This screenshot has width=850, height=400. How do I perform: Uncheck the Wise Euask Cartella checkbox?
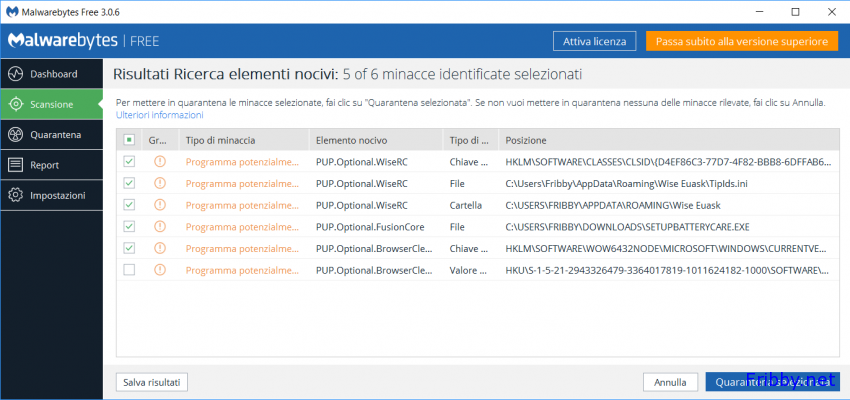tap(129, 205)
